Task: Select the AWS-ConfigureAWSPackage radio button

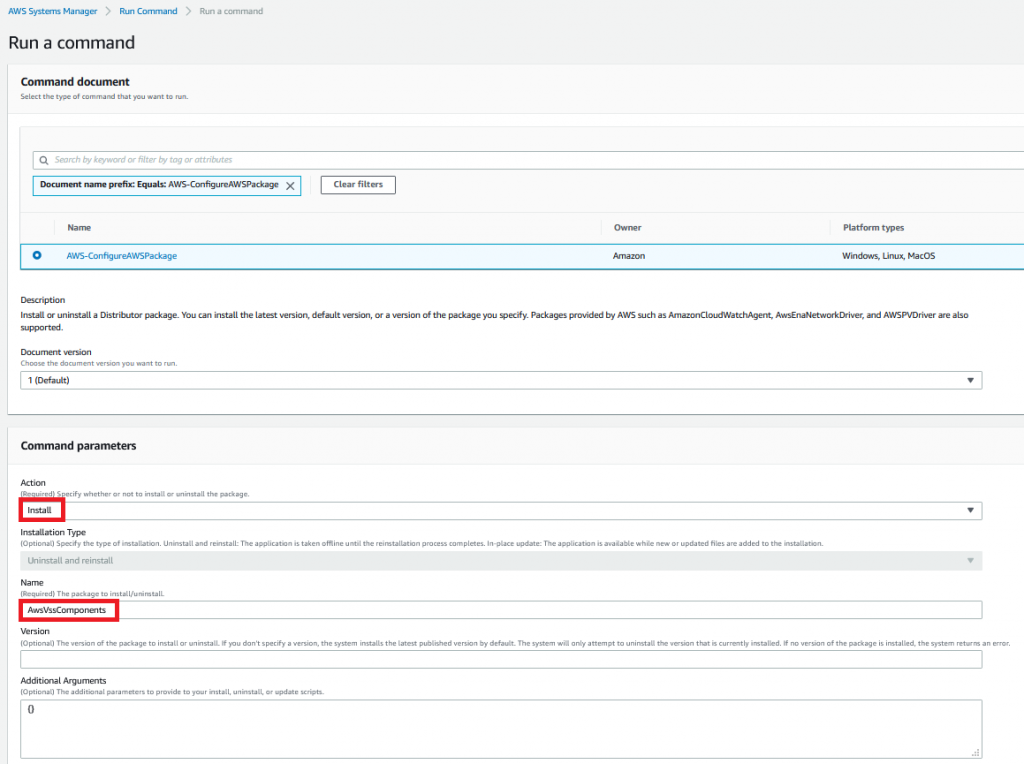Action: (37, 255)
